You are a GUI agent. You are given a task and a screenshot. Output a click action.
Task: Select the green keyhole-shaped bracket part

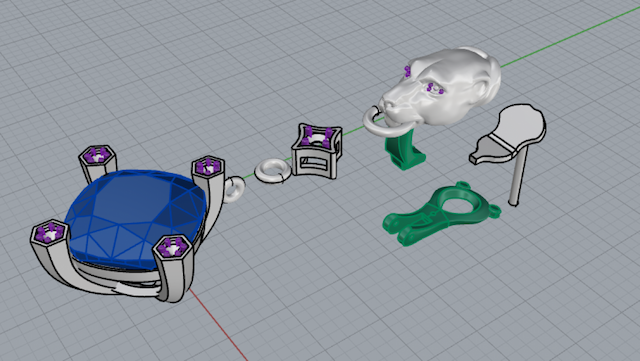tap(441, 214)
